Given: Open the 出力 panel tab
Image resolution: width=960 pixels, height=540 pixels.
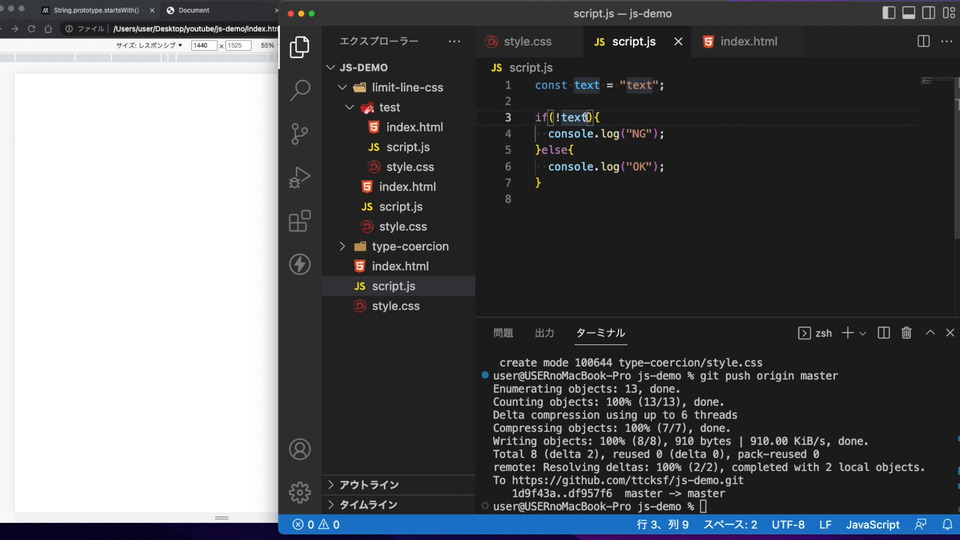Looking at the screenshot, I should tap(544, 333).
